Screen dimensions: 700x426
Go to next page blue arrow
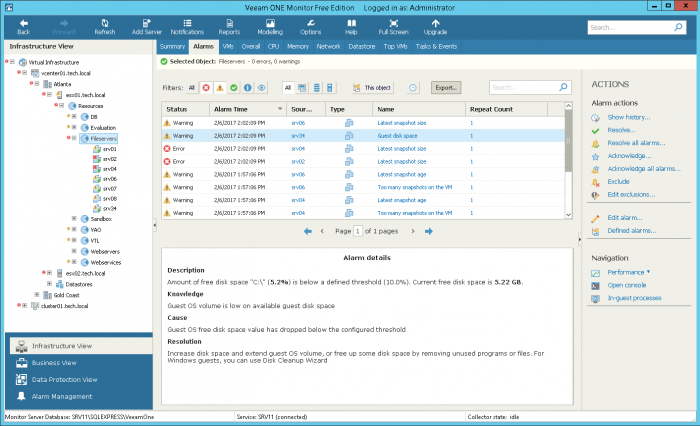(429, 231)
